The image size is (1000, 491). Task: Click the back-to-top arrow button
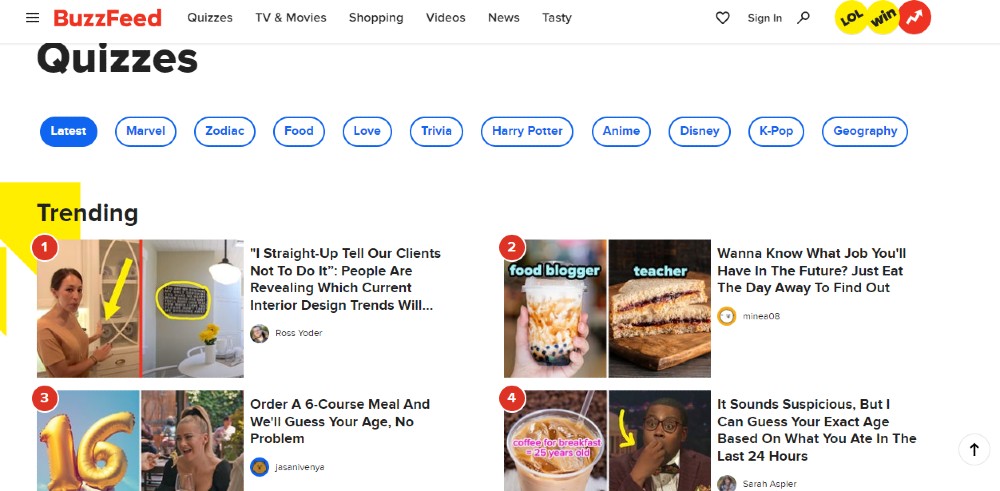(974, 450)
